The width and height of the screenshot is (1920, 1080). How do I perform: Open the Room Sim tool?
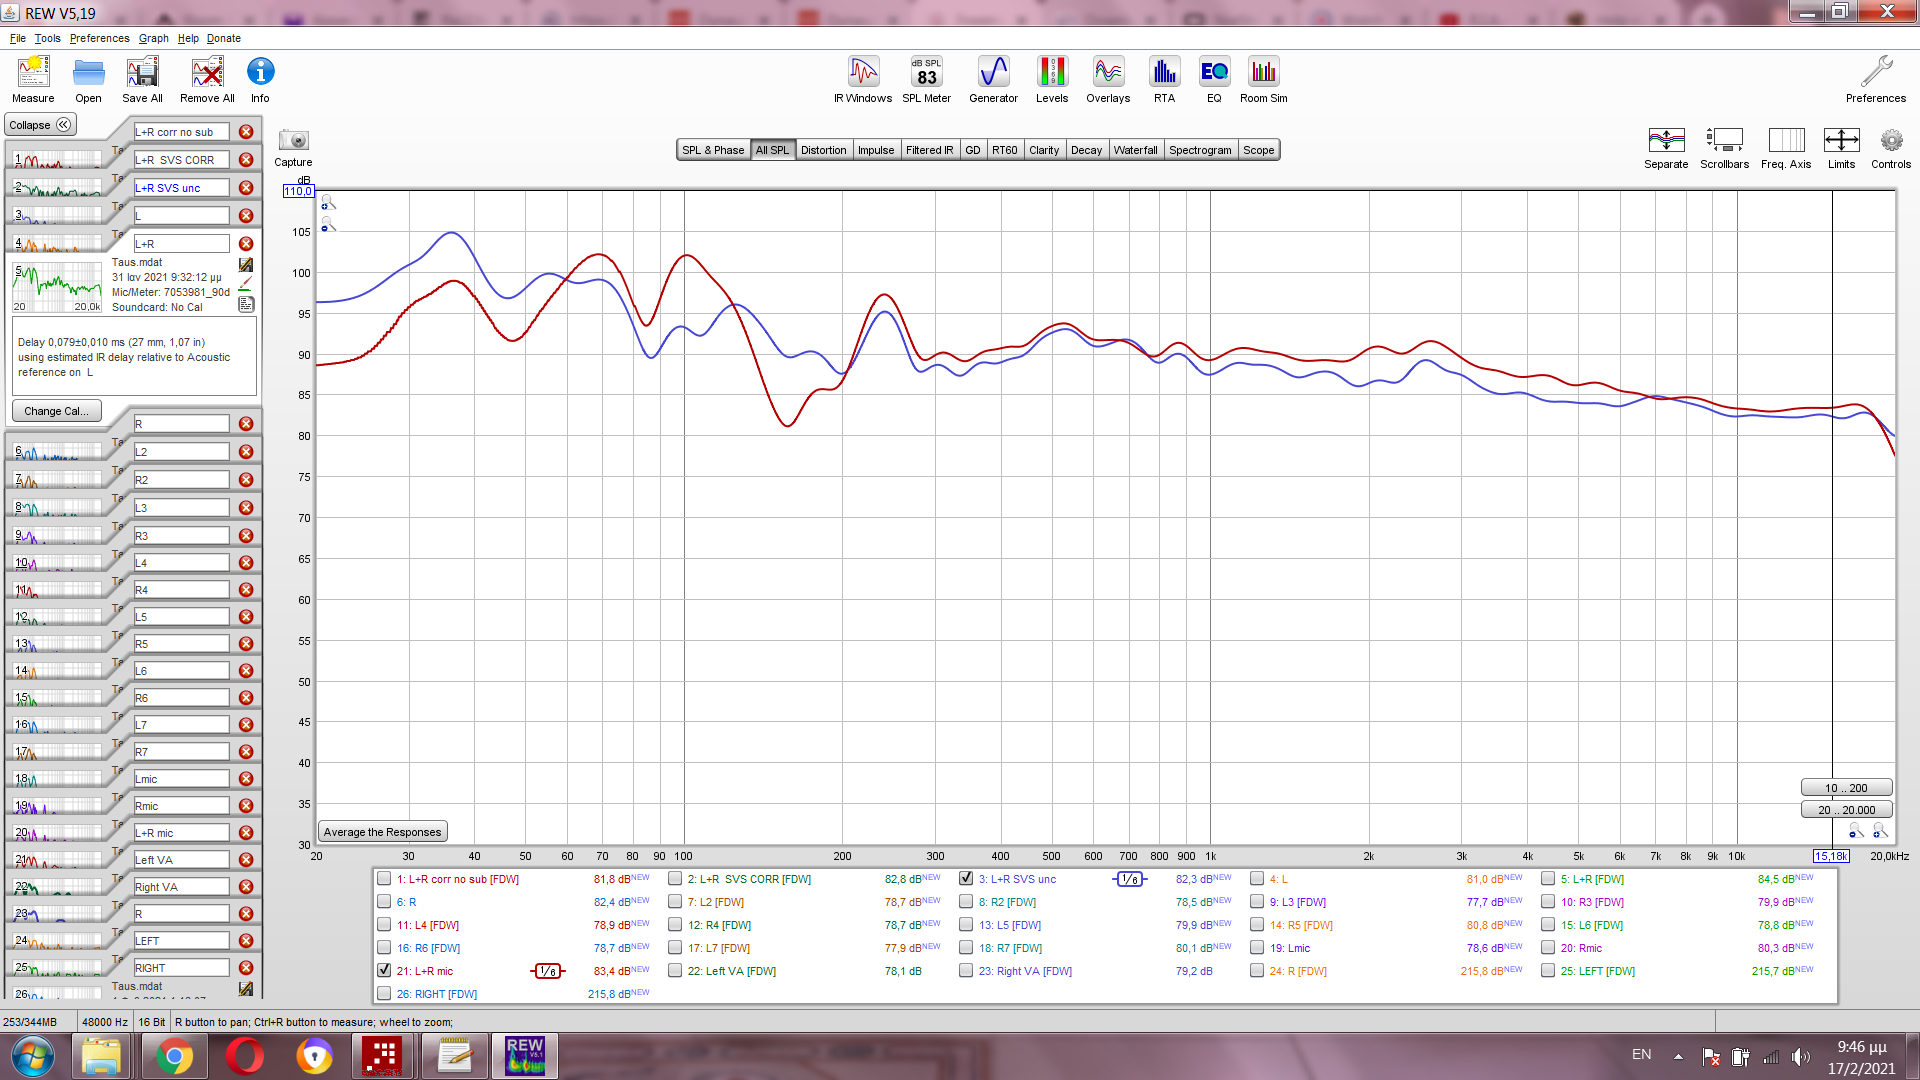coord(1263,79)
